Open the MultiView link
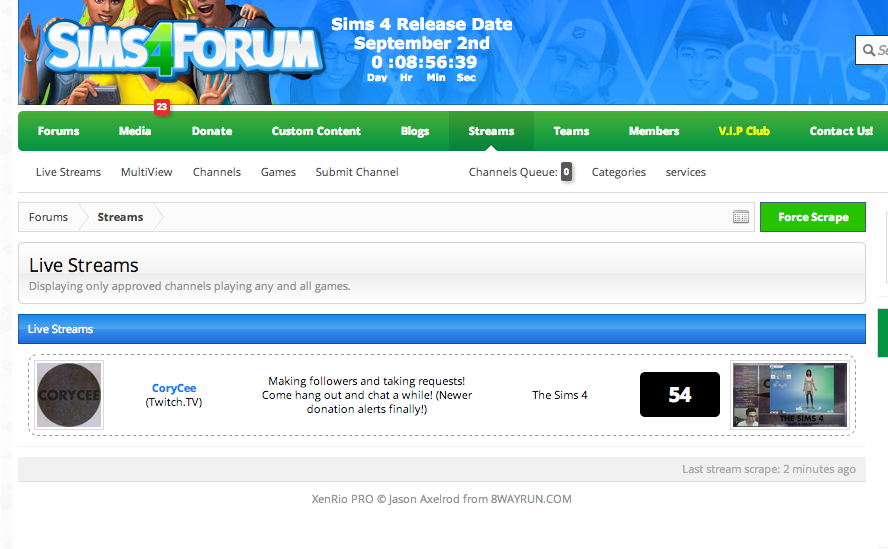Viewport: 888px width, 549px height. pyautogui.click(x=147, y=172)
